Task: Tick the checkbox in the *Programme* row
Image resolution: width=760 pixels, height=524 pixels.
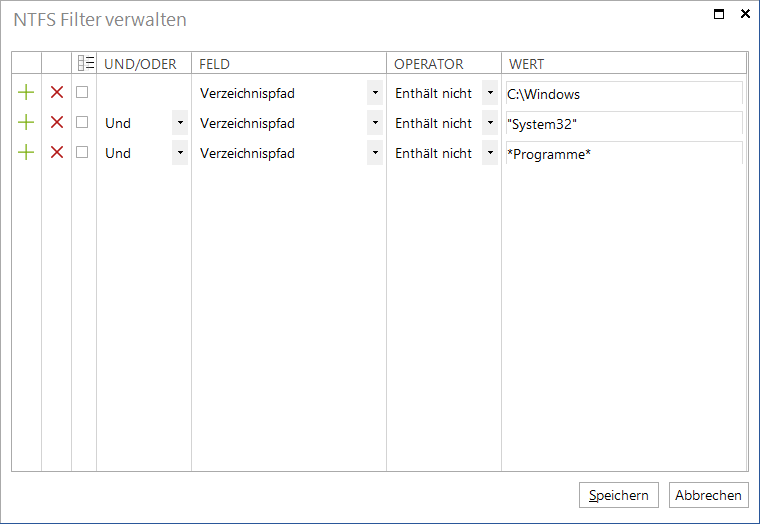Action: click(x=82, y=152)
